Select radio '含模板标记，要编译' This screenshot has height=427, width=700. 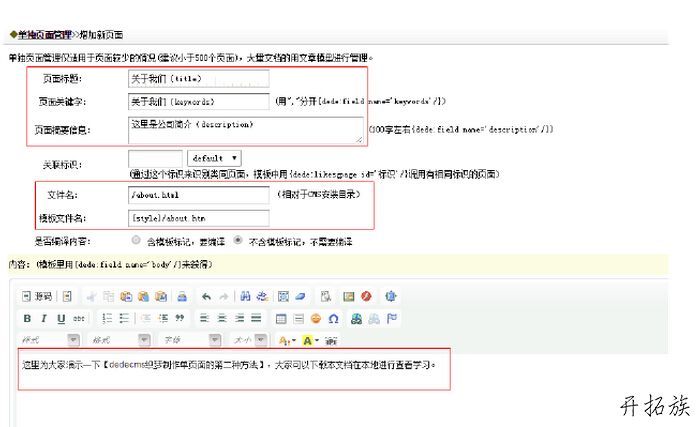tap(136, 240)
